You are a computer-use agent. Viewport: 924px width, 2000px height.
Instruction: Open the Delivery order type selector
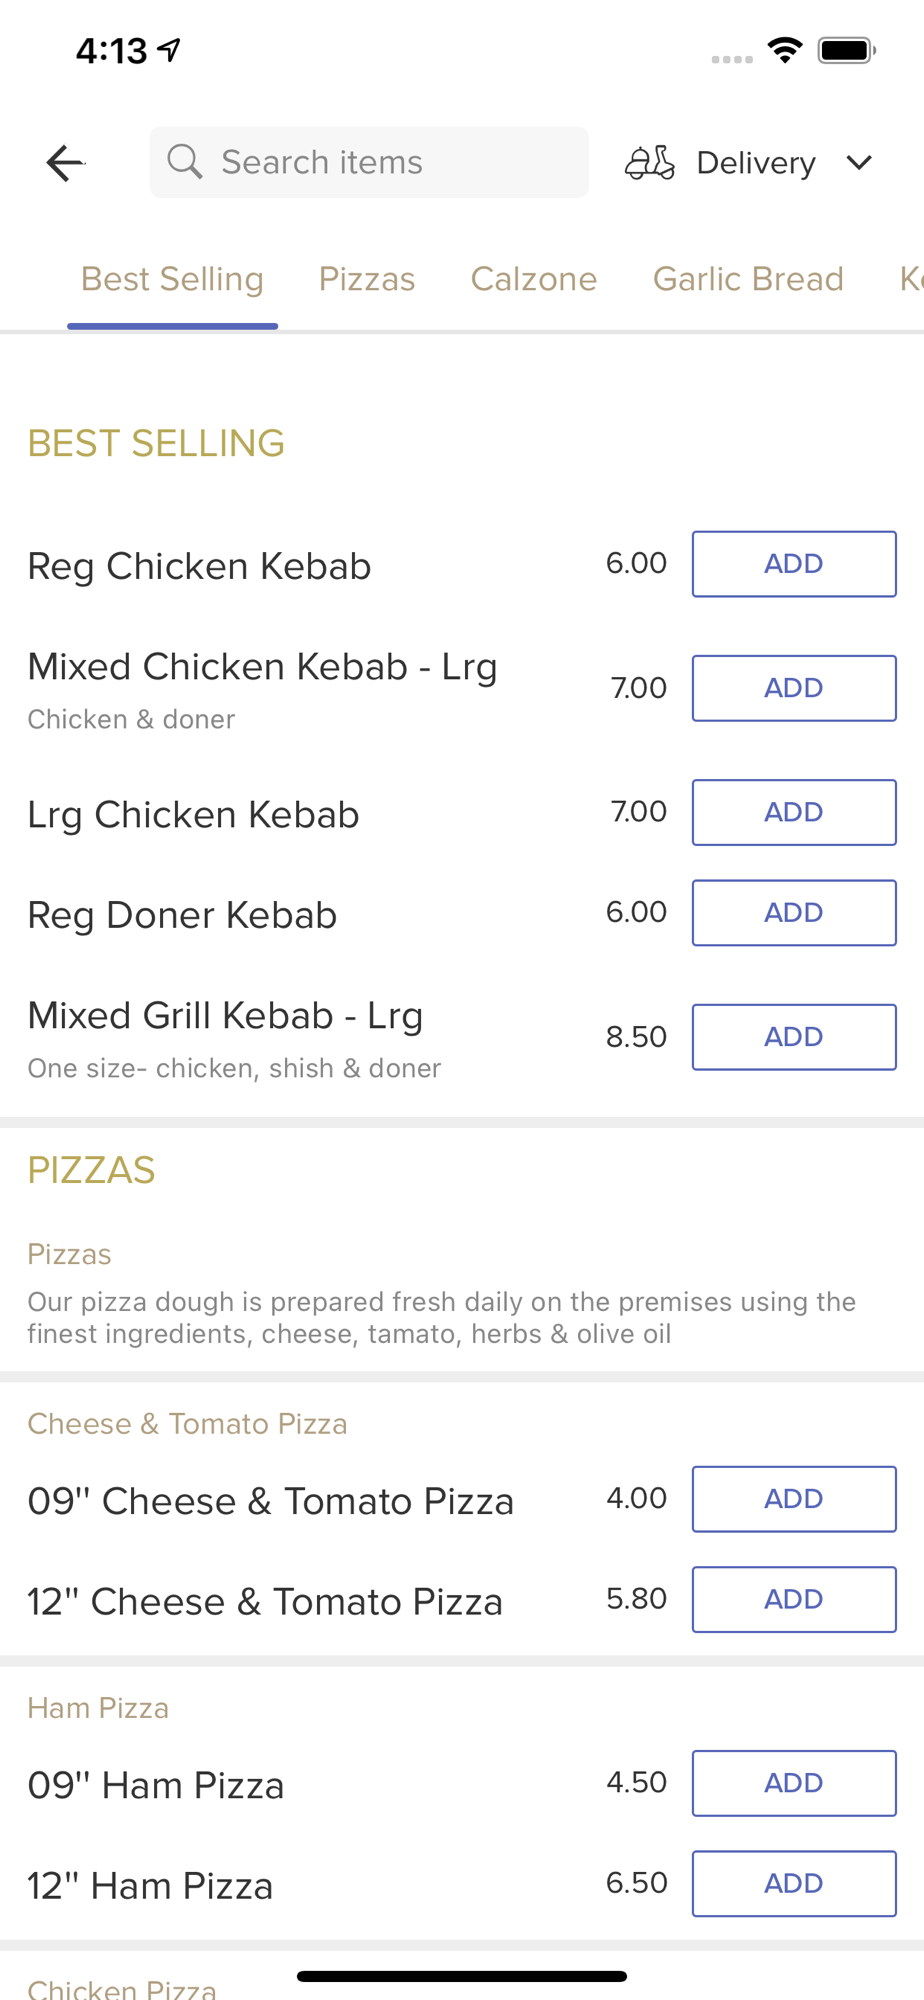(x=755, y=163)
